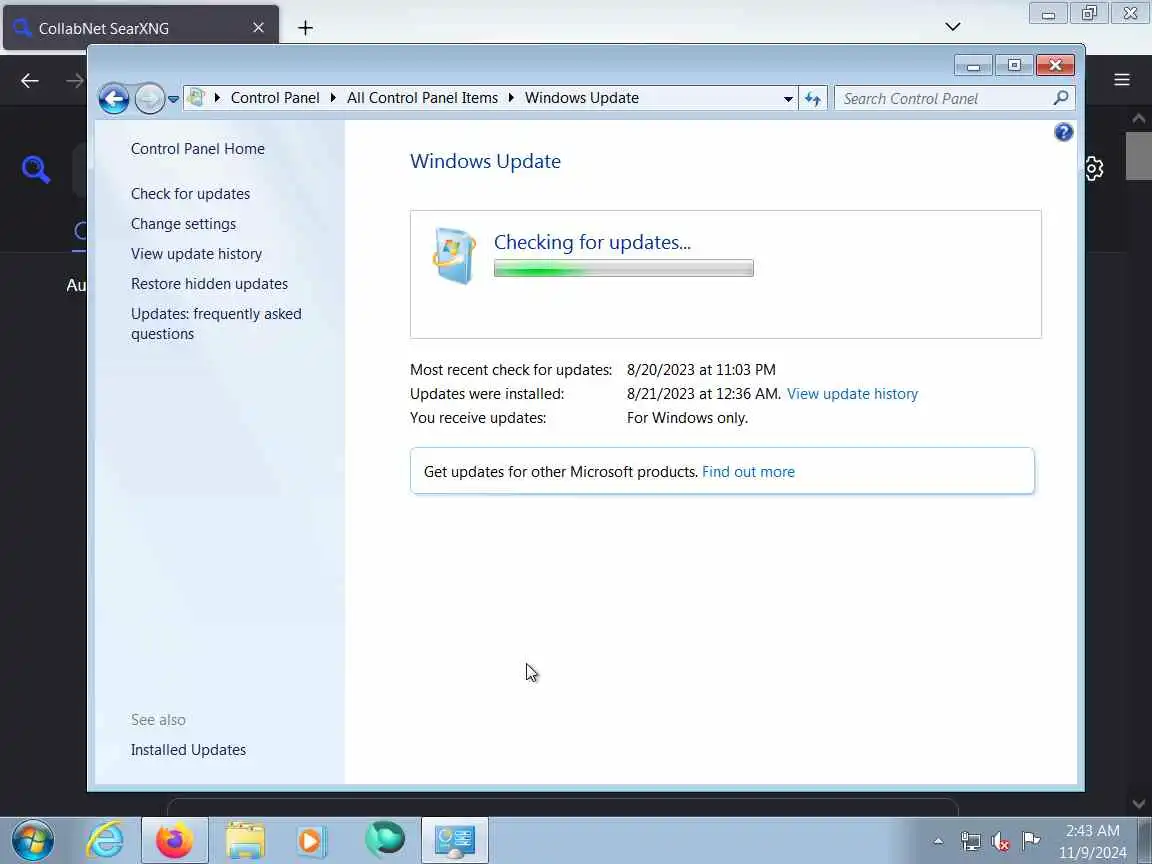Click View update history next to install date
This screenshot has width=1152, height=864.
click(852, 394)
